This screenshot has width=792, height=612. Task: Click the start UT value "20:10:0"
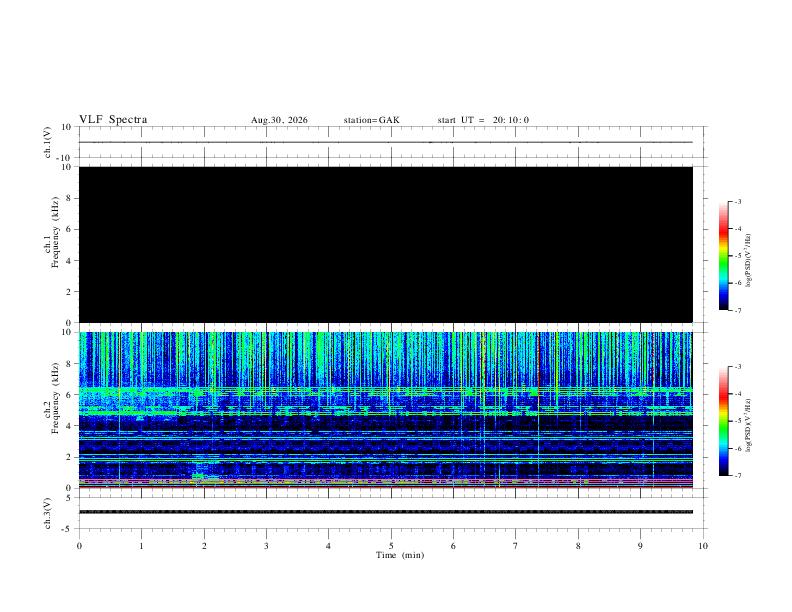(x=511, y=120)
